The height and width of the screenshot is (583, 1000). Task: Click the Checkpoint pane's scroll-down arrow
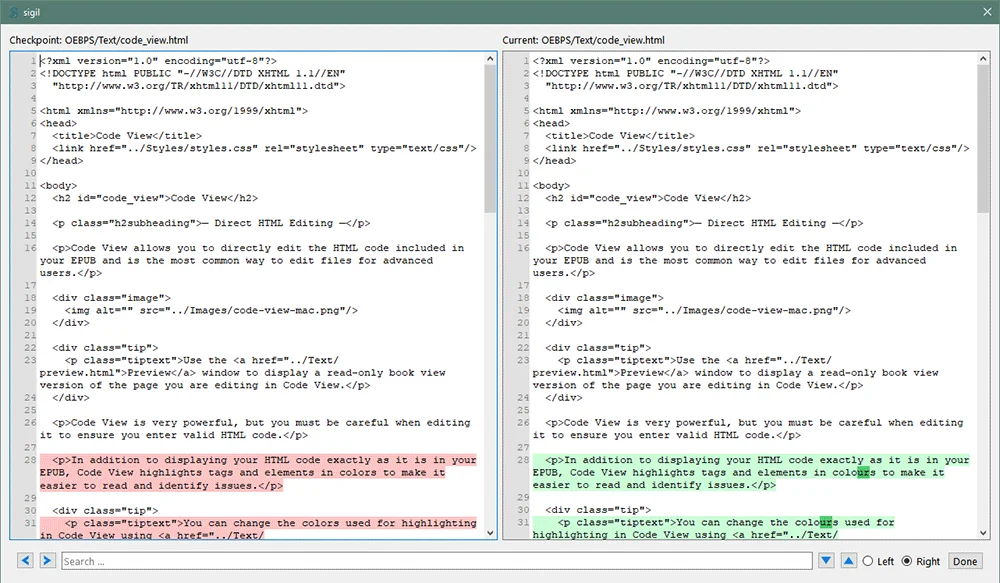tap(490, 533)
